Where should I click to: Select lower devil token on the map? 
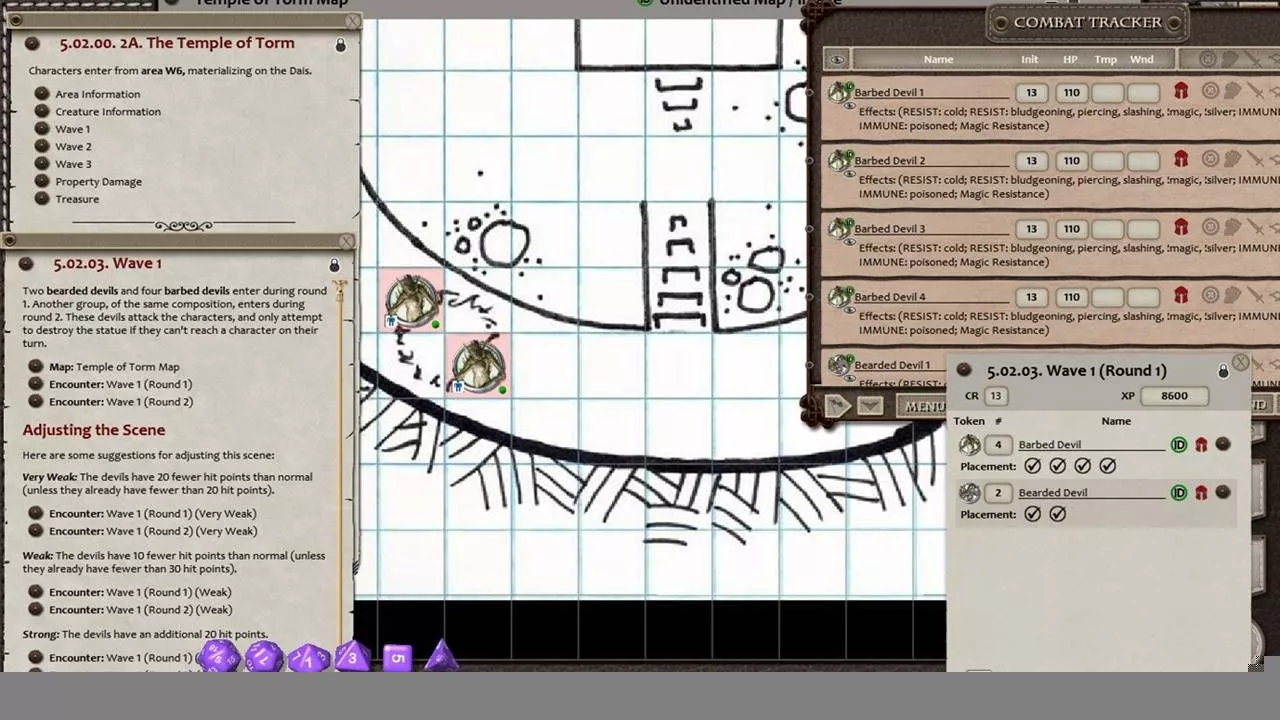coord(478,366)
